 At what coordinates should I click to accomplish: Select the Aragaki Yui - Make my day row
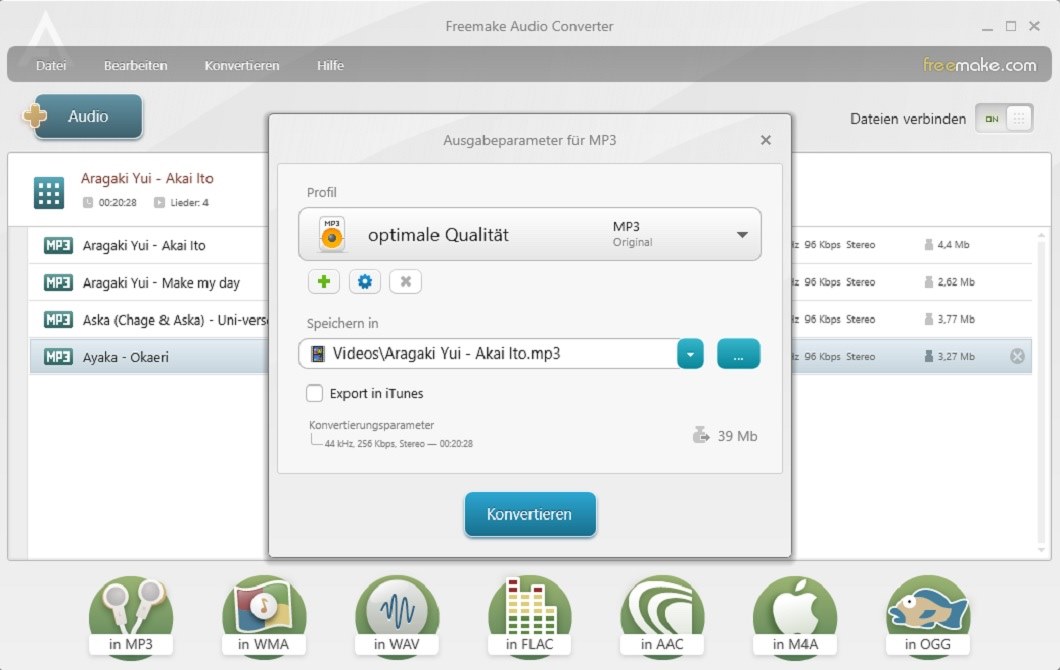[531, 282]
